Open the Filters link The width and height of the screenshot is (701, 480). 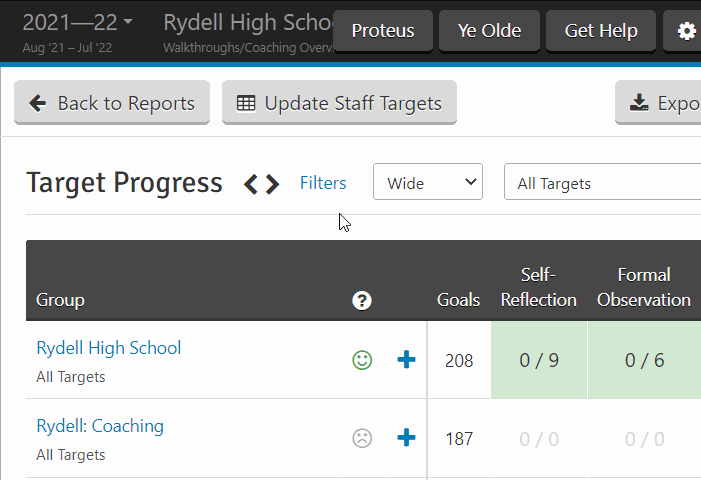click(x=323, y=183)
